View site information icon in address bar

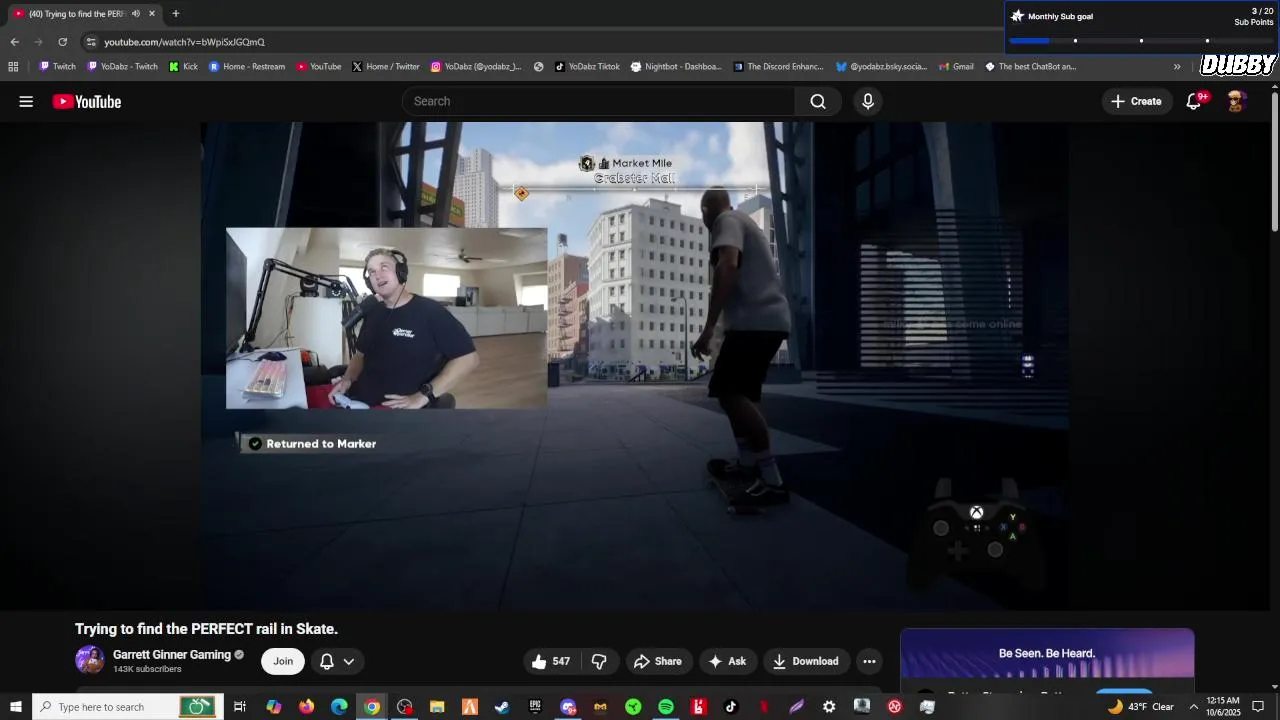click(91, 42)
